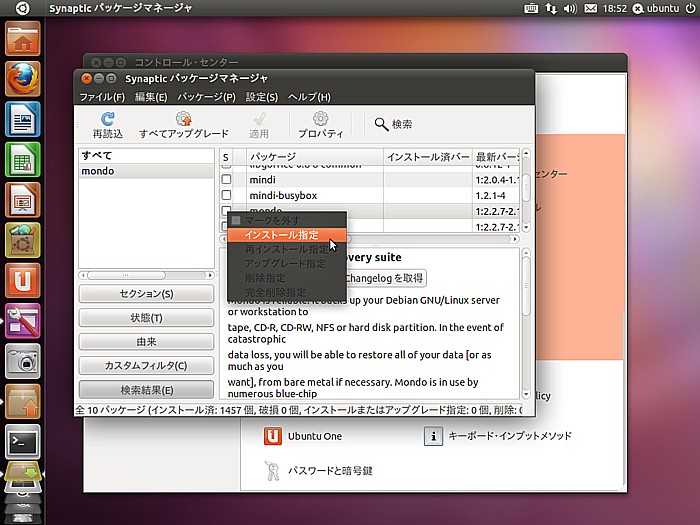Click the clock showing 18:52

tap(615, 8)
